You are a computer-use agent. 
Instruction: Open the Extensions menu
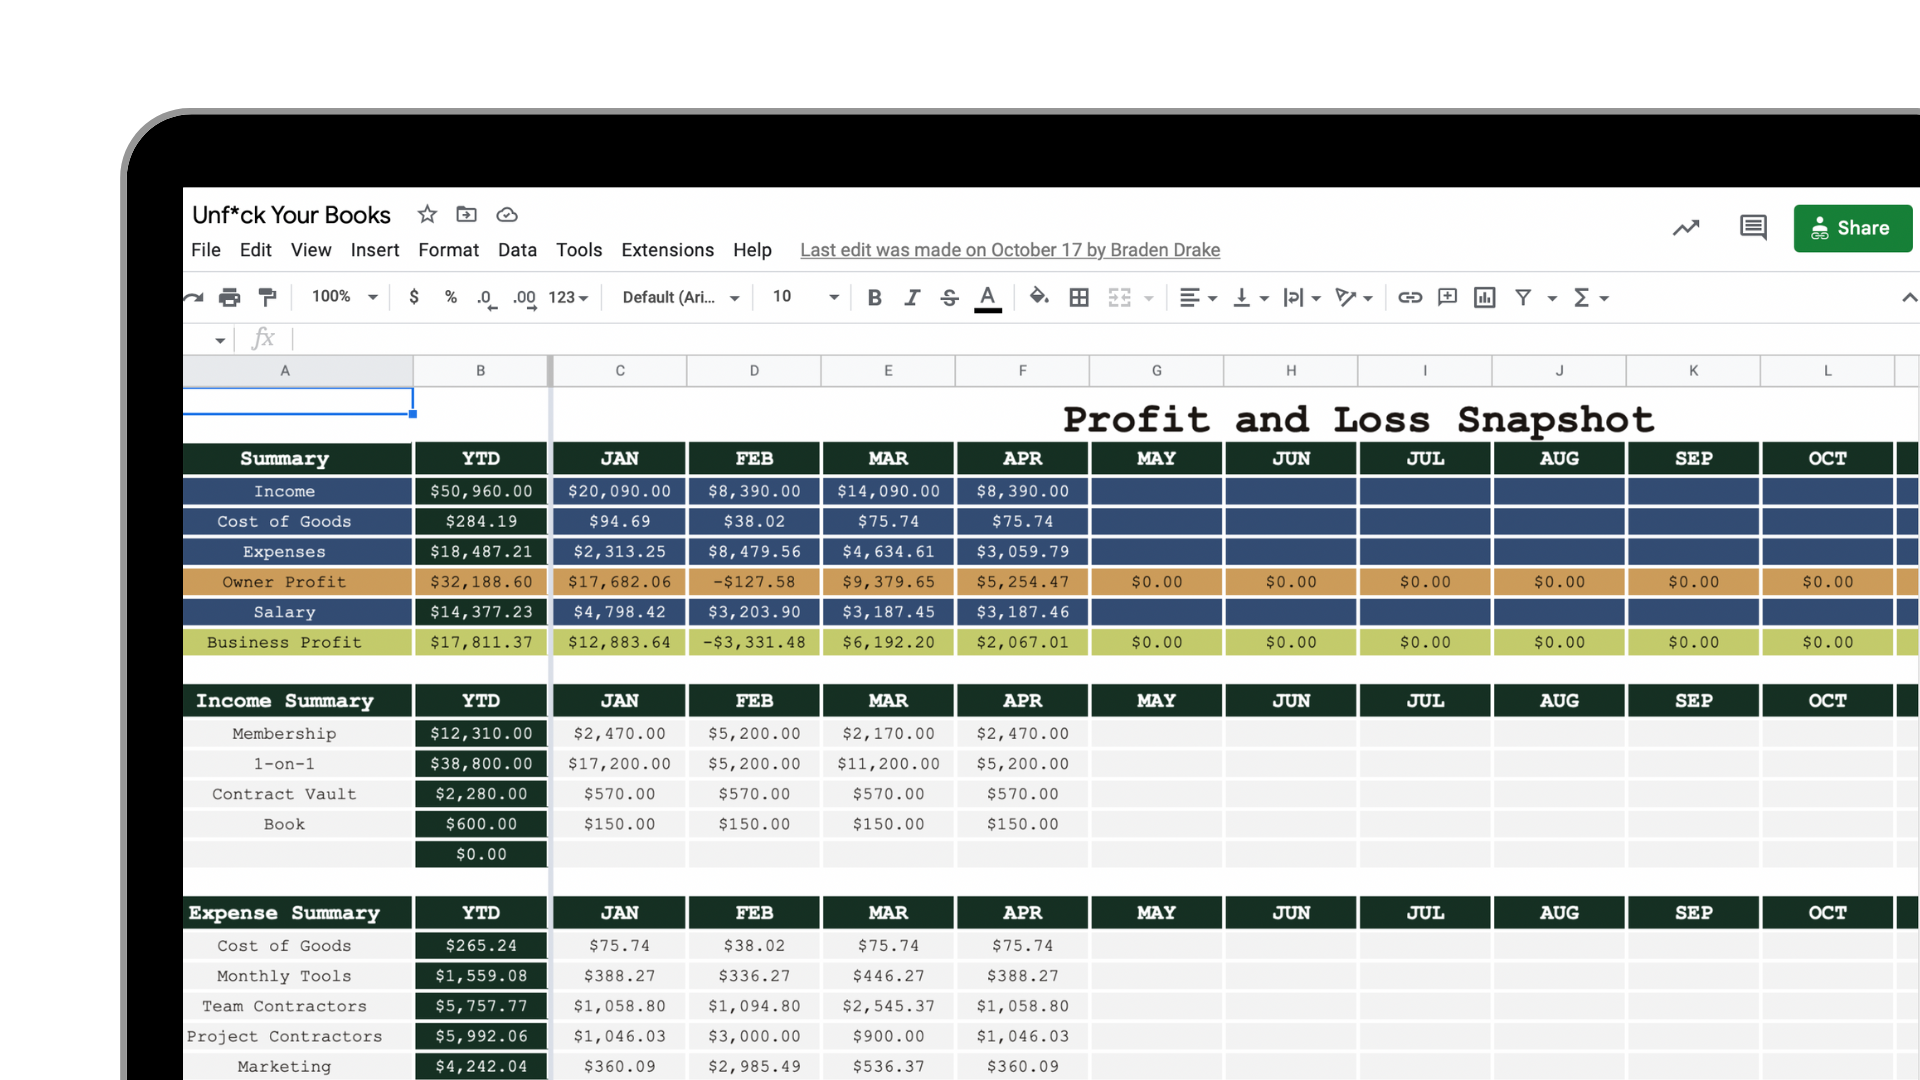[667, 250]
